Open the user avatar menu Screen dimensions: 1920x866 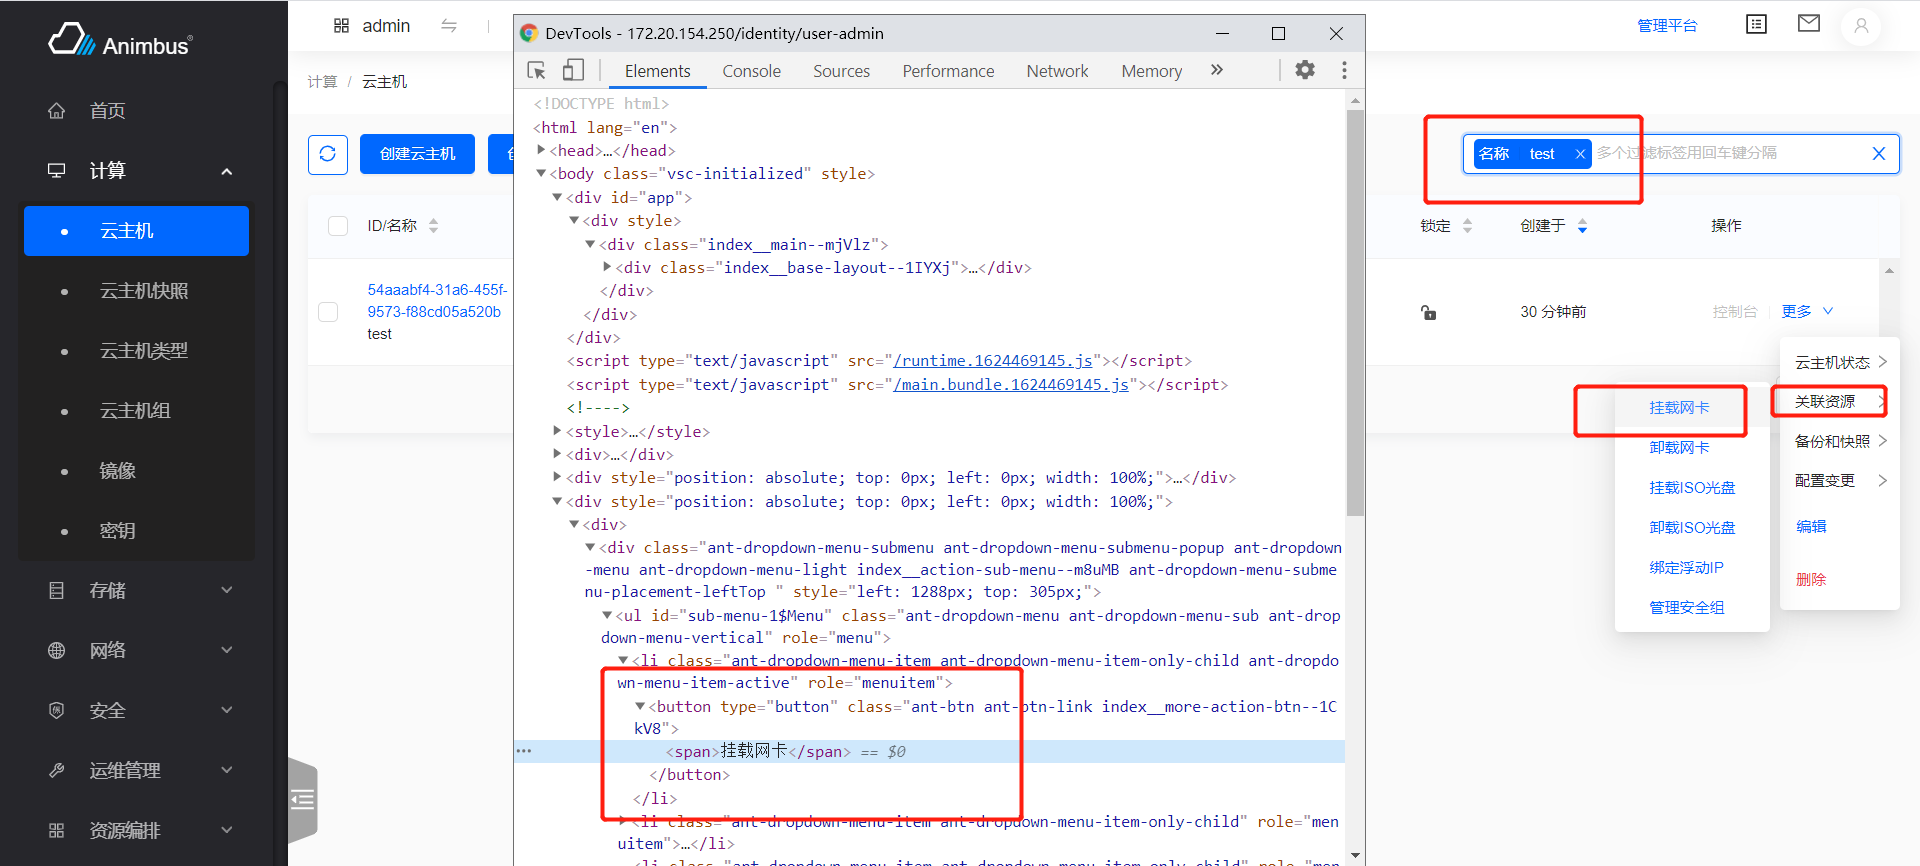click(x=1861, y=26)
